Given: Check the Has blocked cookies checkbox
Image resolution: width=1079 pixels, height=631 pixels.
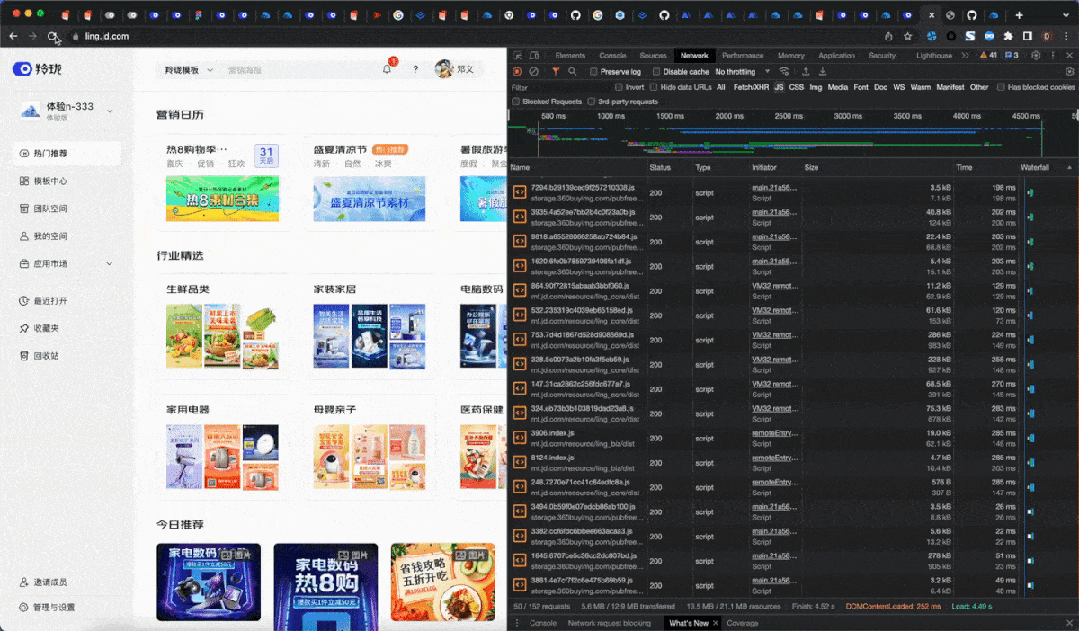Looking at the screenshot, I should click(1001, 87).
